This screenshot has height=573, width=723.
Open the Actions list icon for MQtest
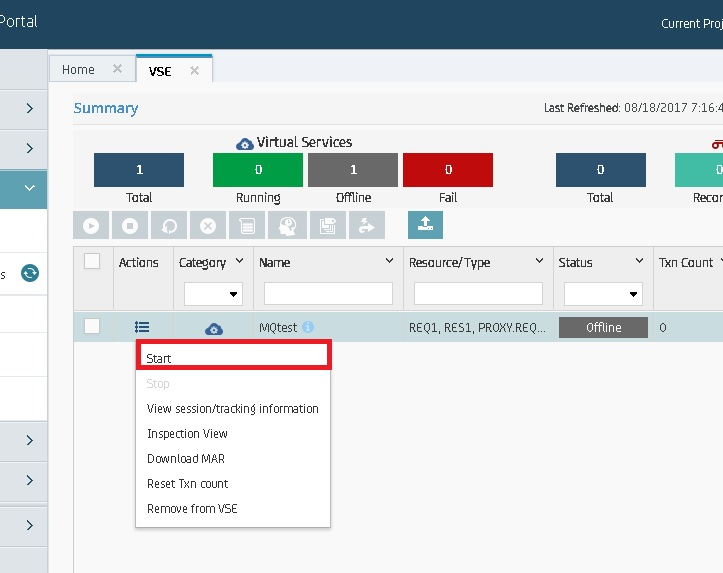click(142, 327)
